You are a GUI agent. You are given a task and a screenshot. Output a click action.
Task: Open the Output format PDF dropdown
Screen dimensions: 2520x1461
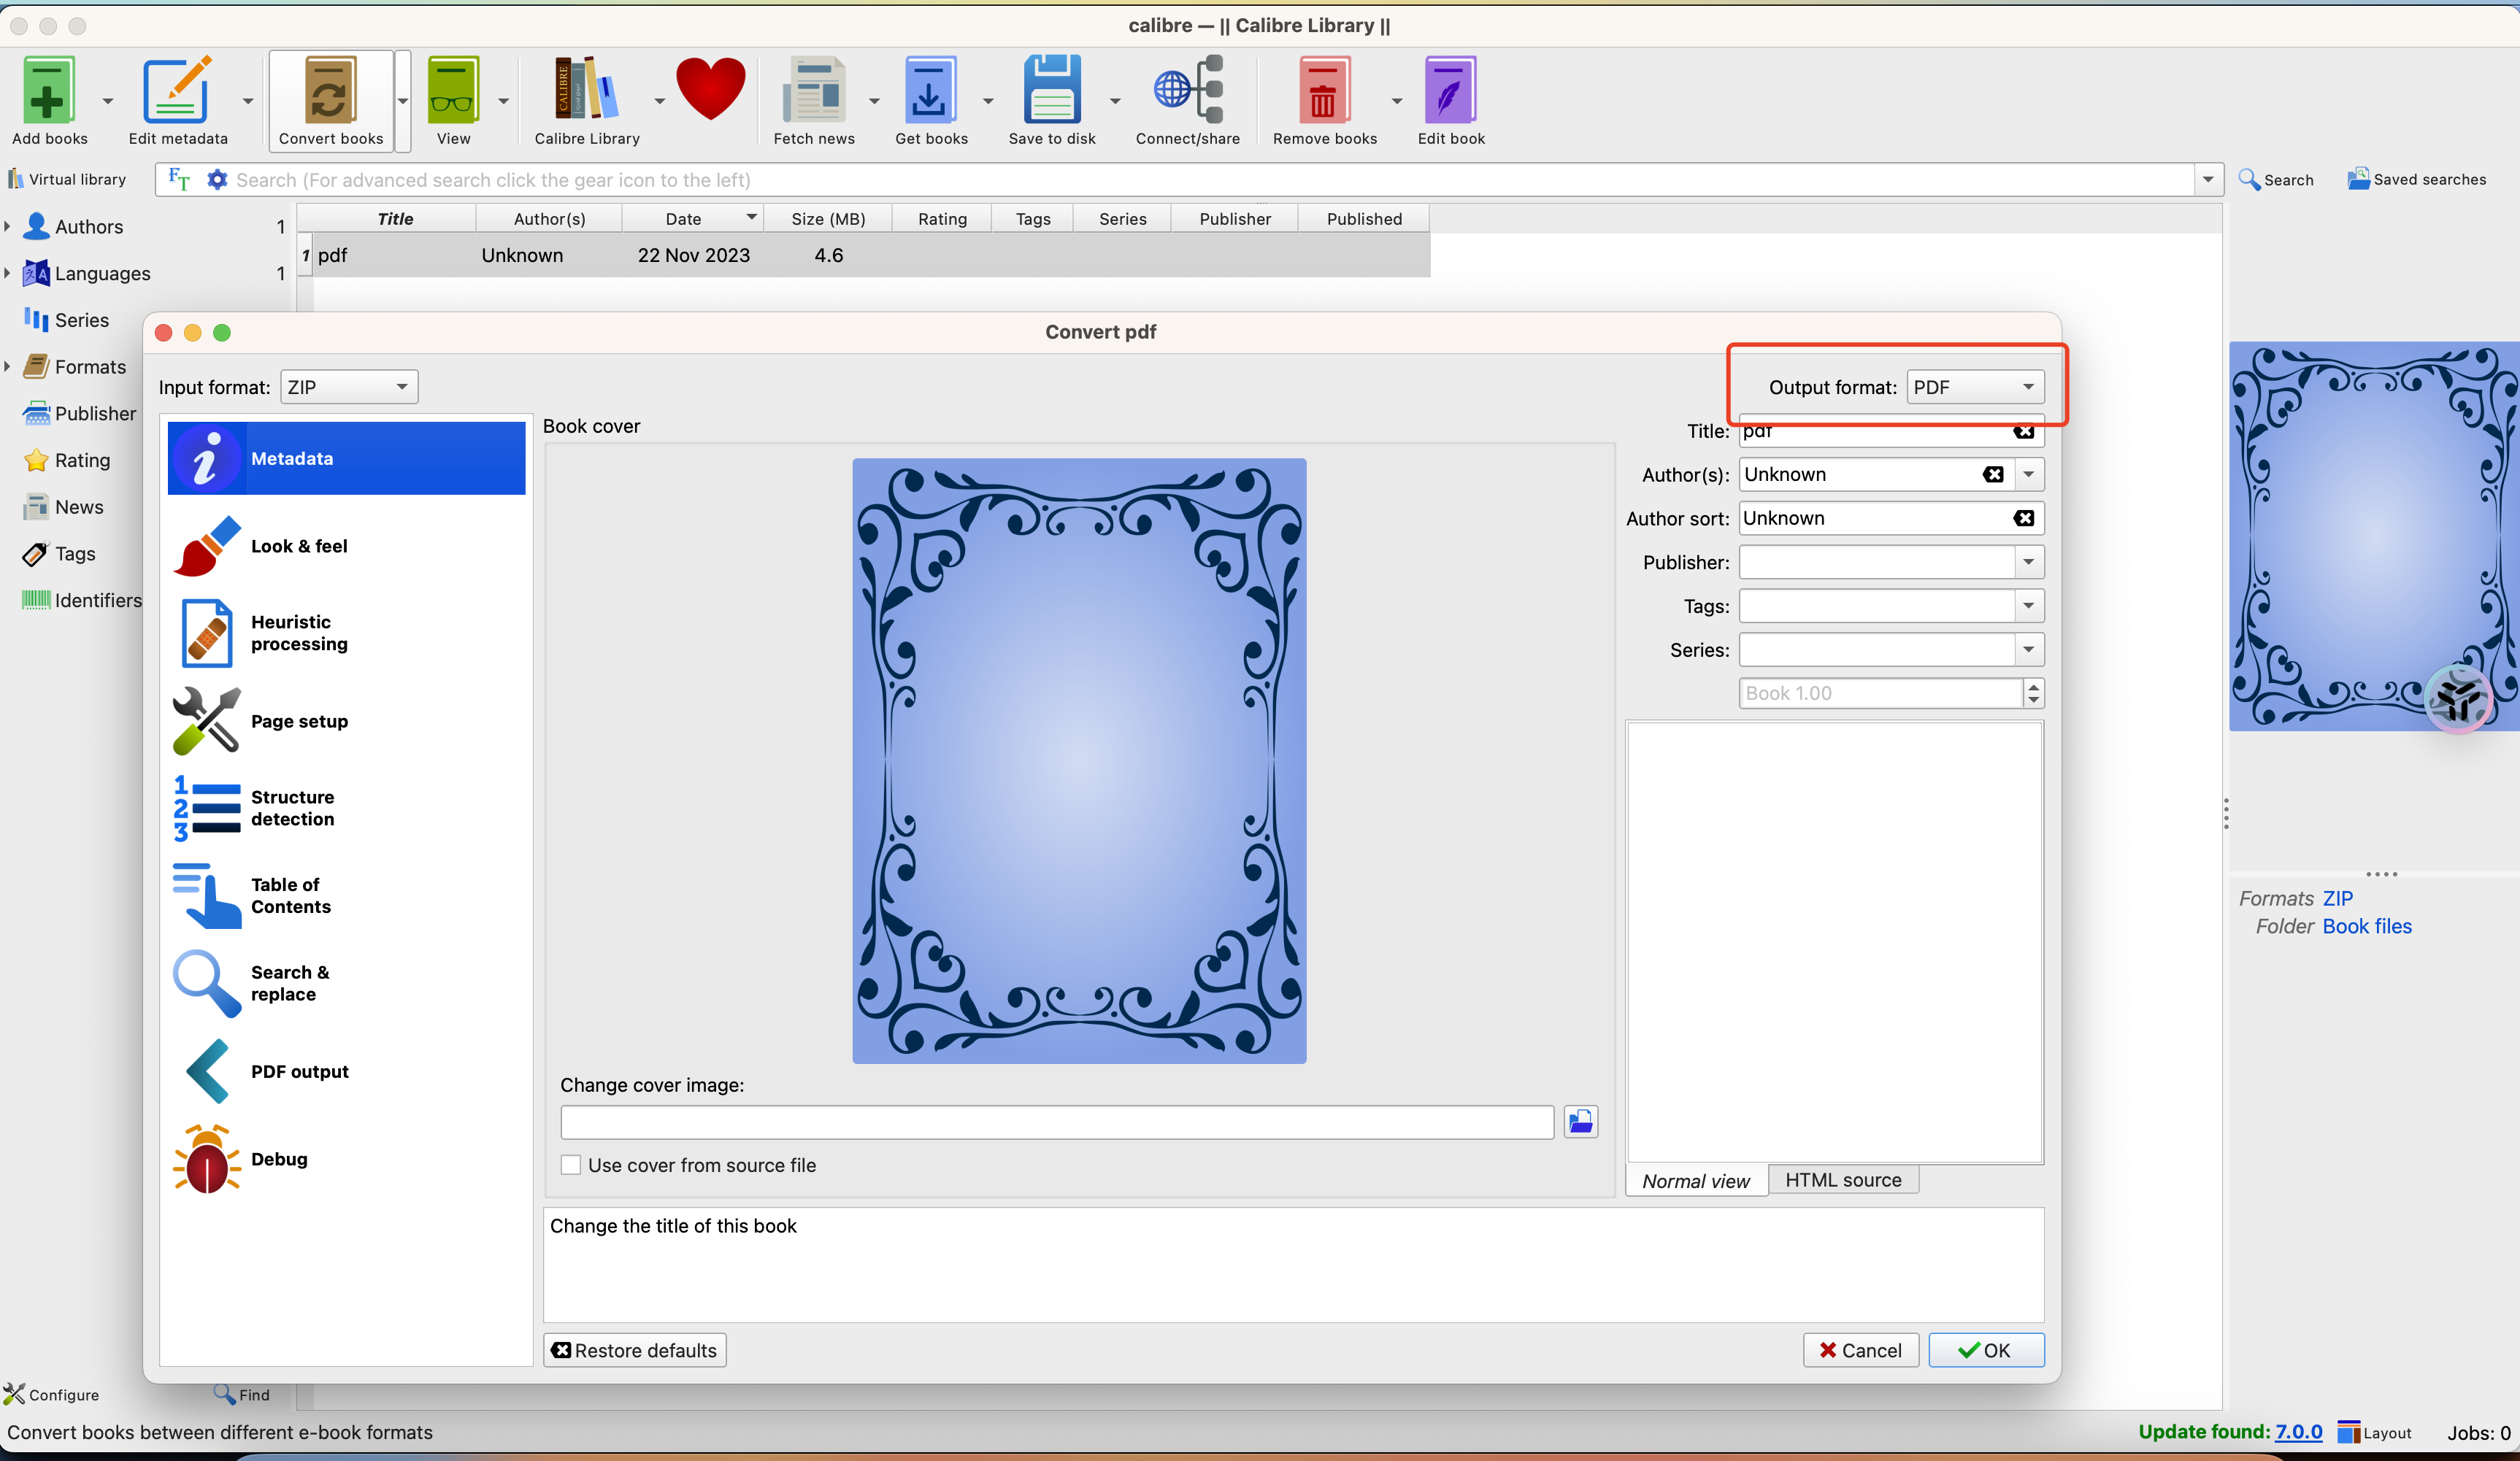(1974, 387)
